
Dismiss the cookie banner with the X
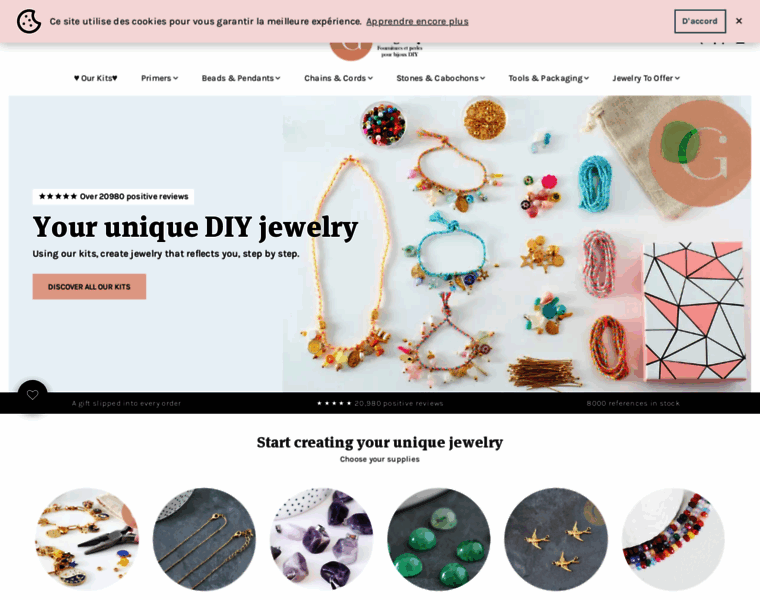click(739, 21)
